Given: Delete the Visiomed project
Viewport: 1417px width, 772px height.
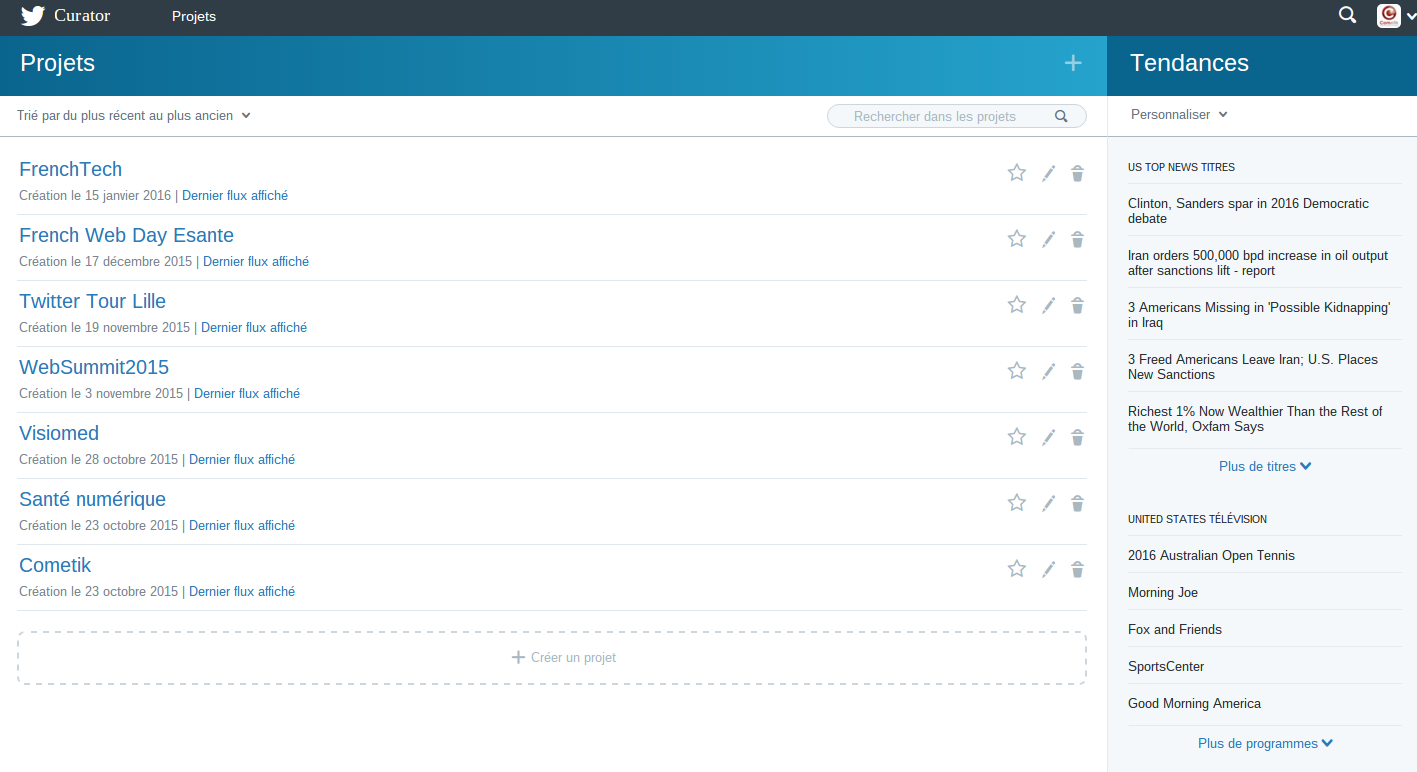Looking at the screenshot, I should pyautogui.click(x=1077, y=437).
